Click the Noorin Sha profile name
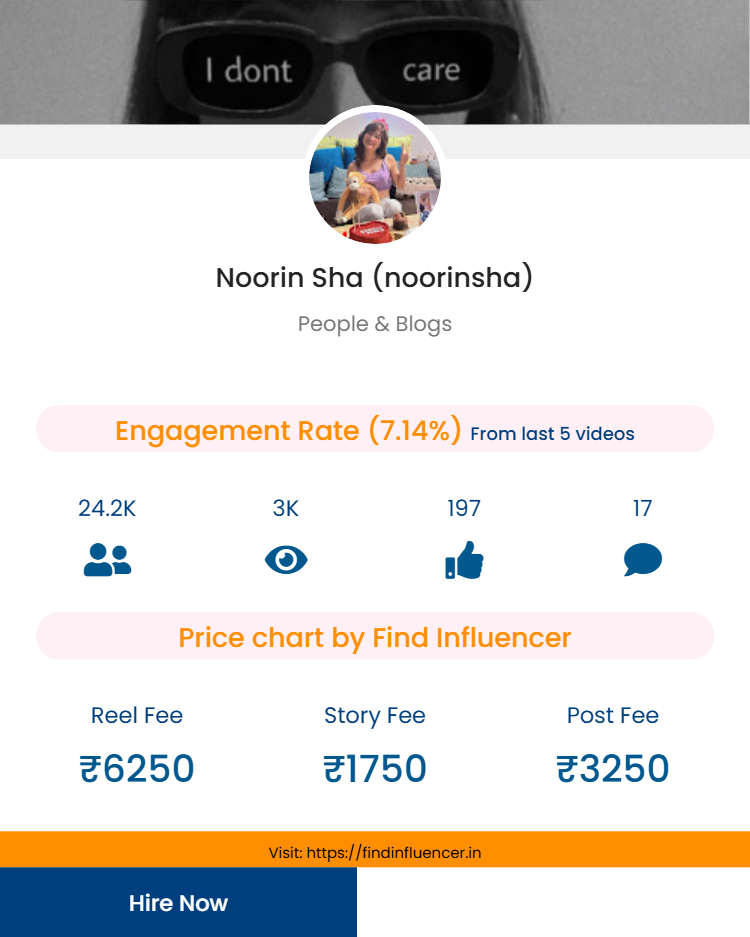This screenshot has width=750, height=937. (375, 277)
